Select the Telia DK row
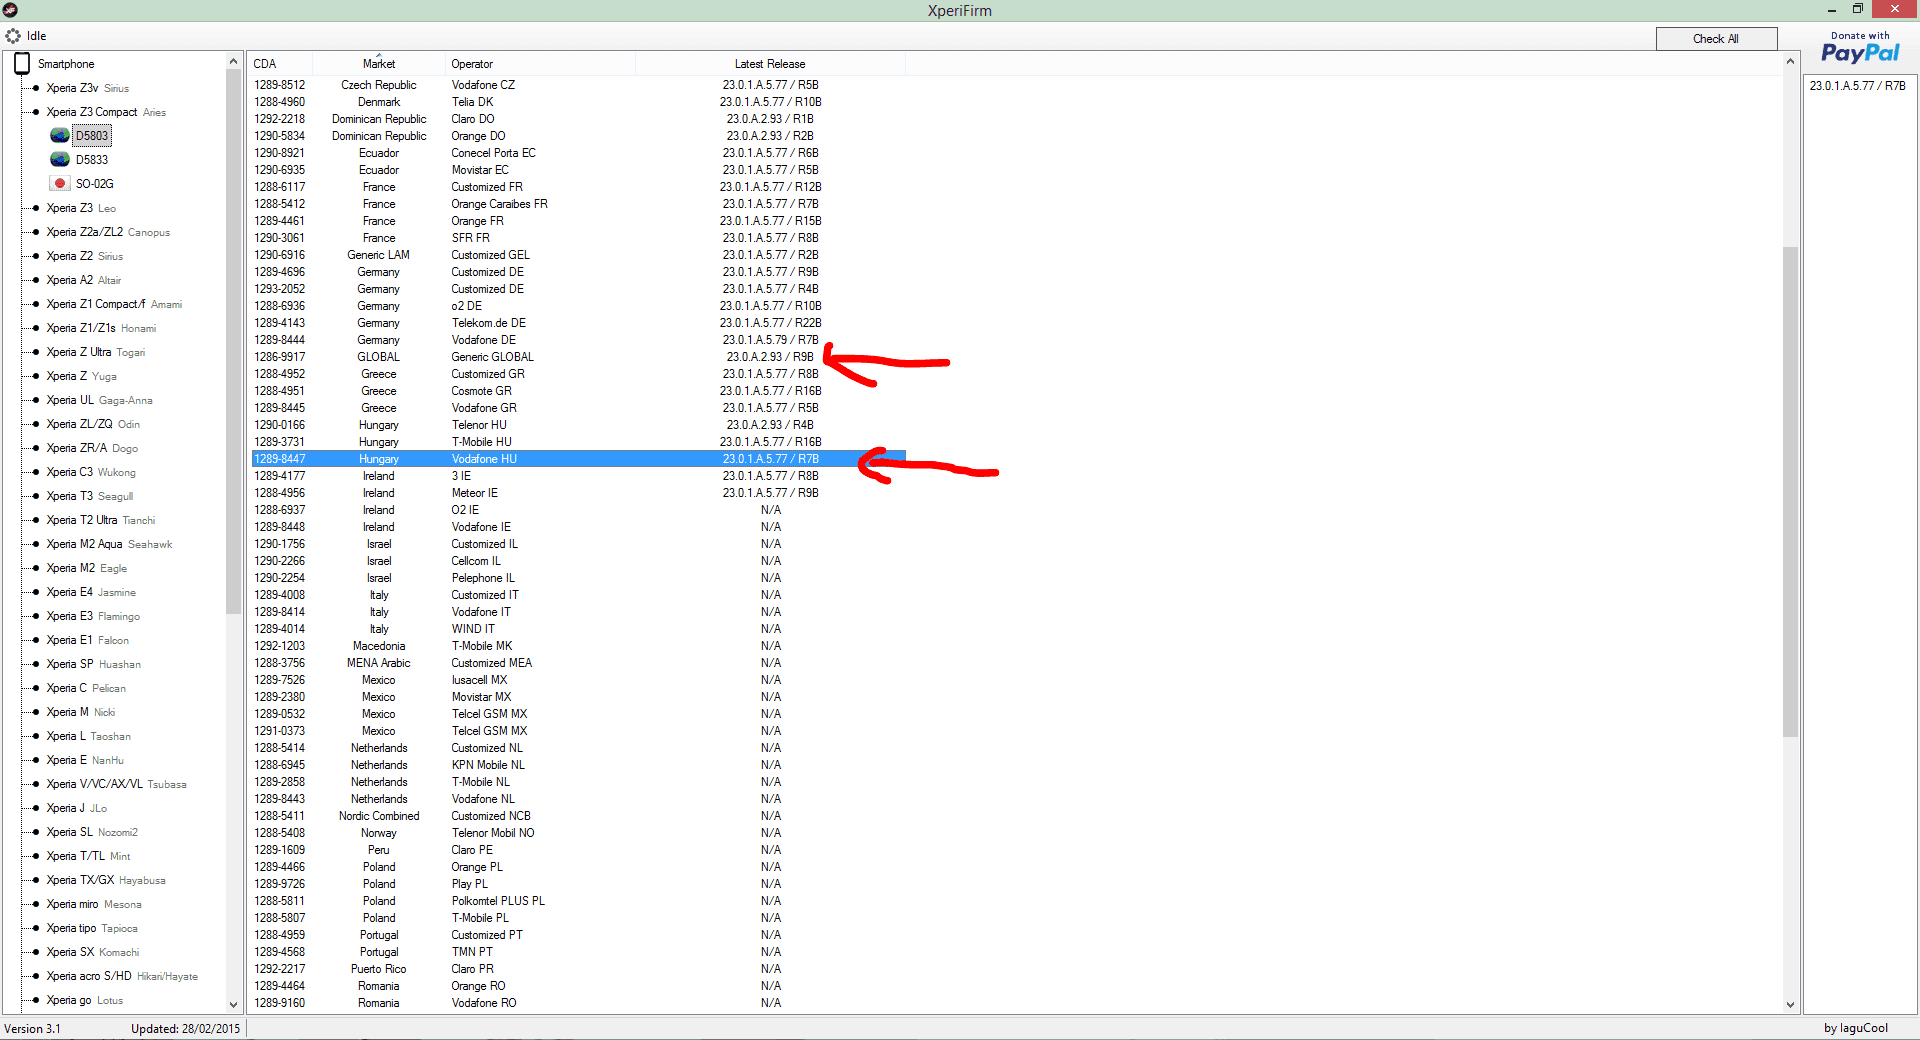The image size is (1920, 1040). (578, 102)
